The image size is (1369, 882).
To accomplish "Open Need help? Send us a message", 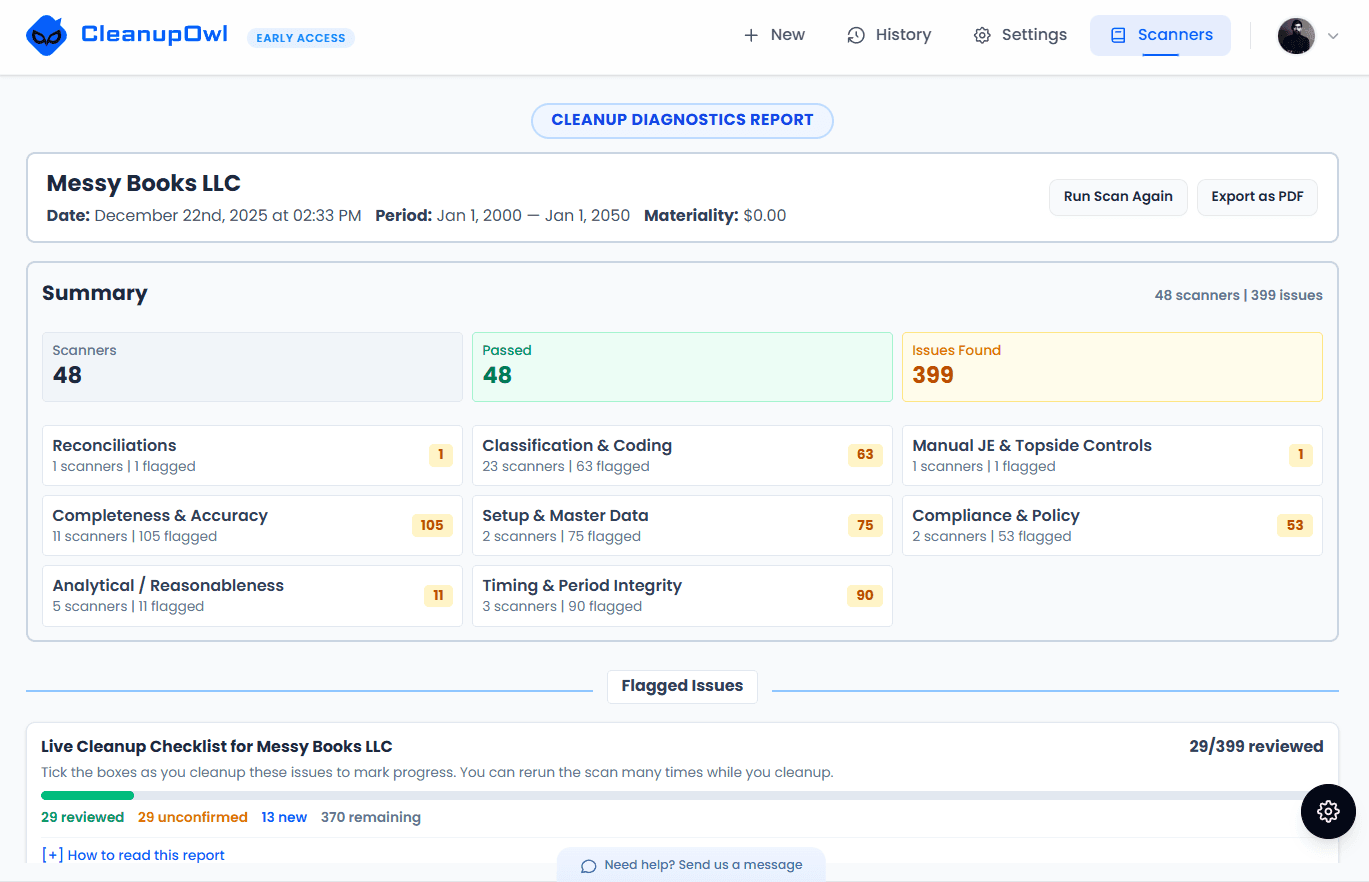I will (x=691, y=865).
